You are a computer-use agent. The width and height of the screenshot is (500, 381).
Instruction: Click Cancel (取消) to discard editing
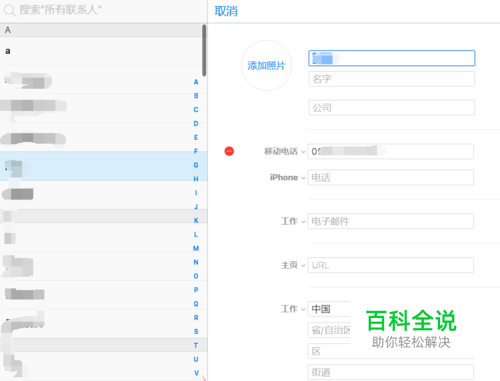[x=226, y=11]
